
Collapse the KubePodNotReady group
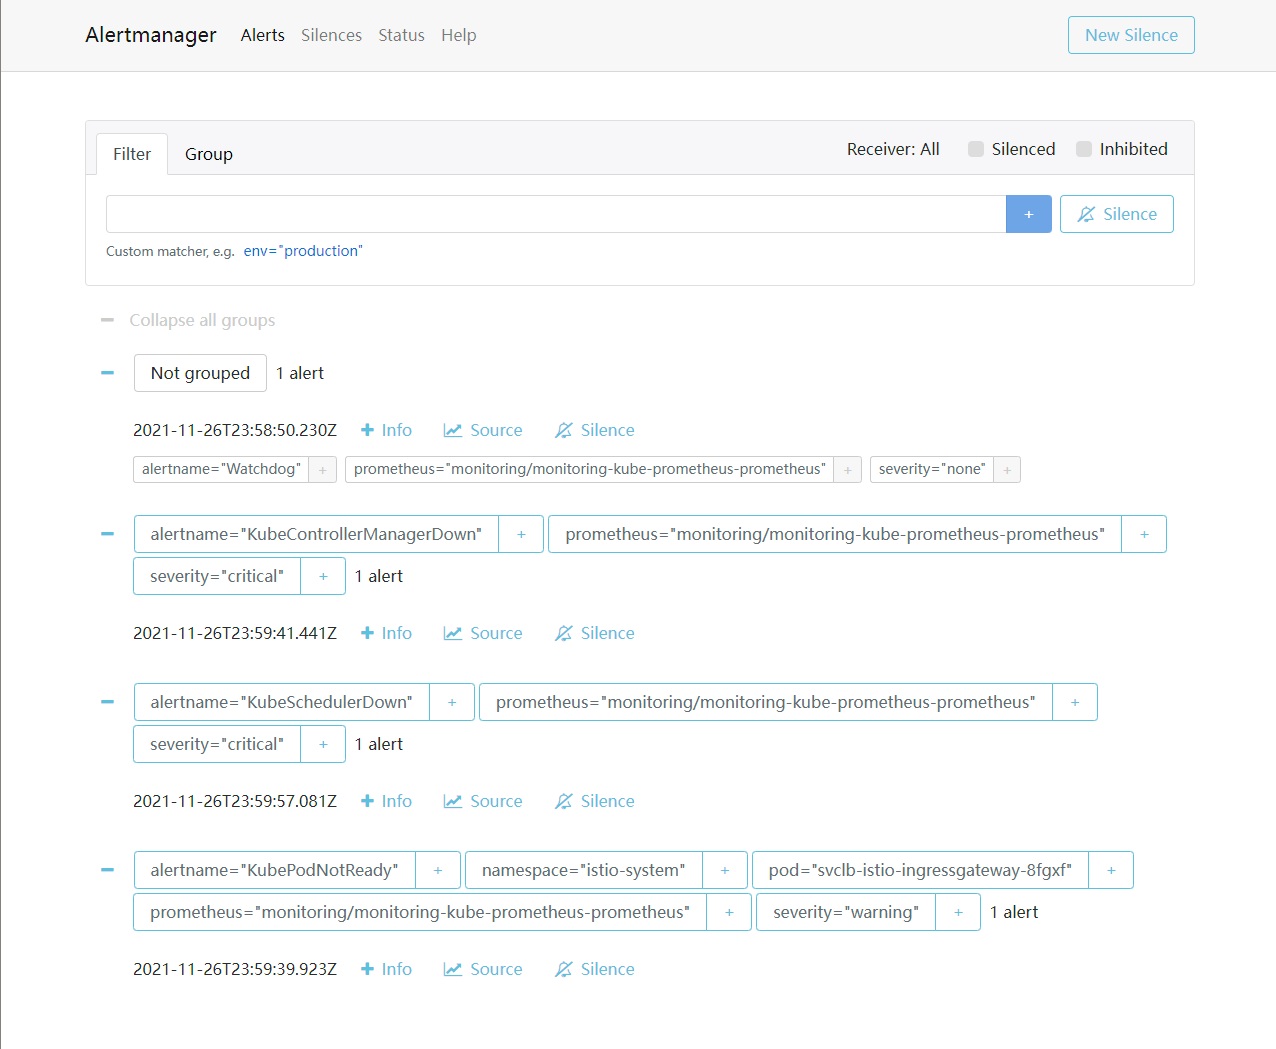pyautogui.click(x=108, y=870)
